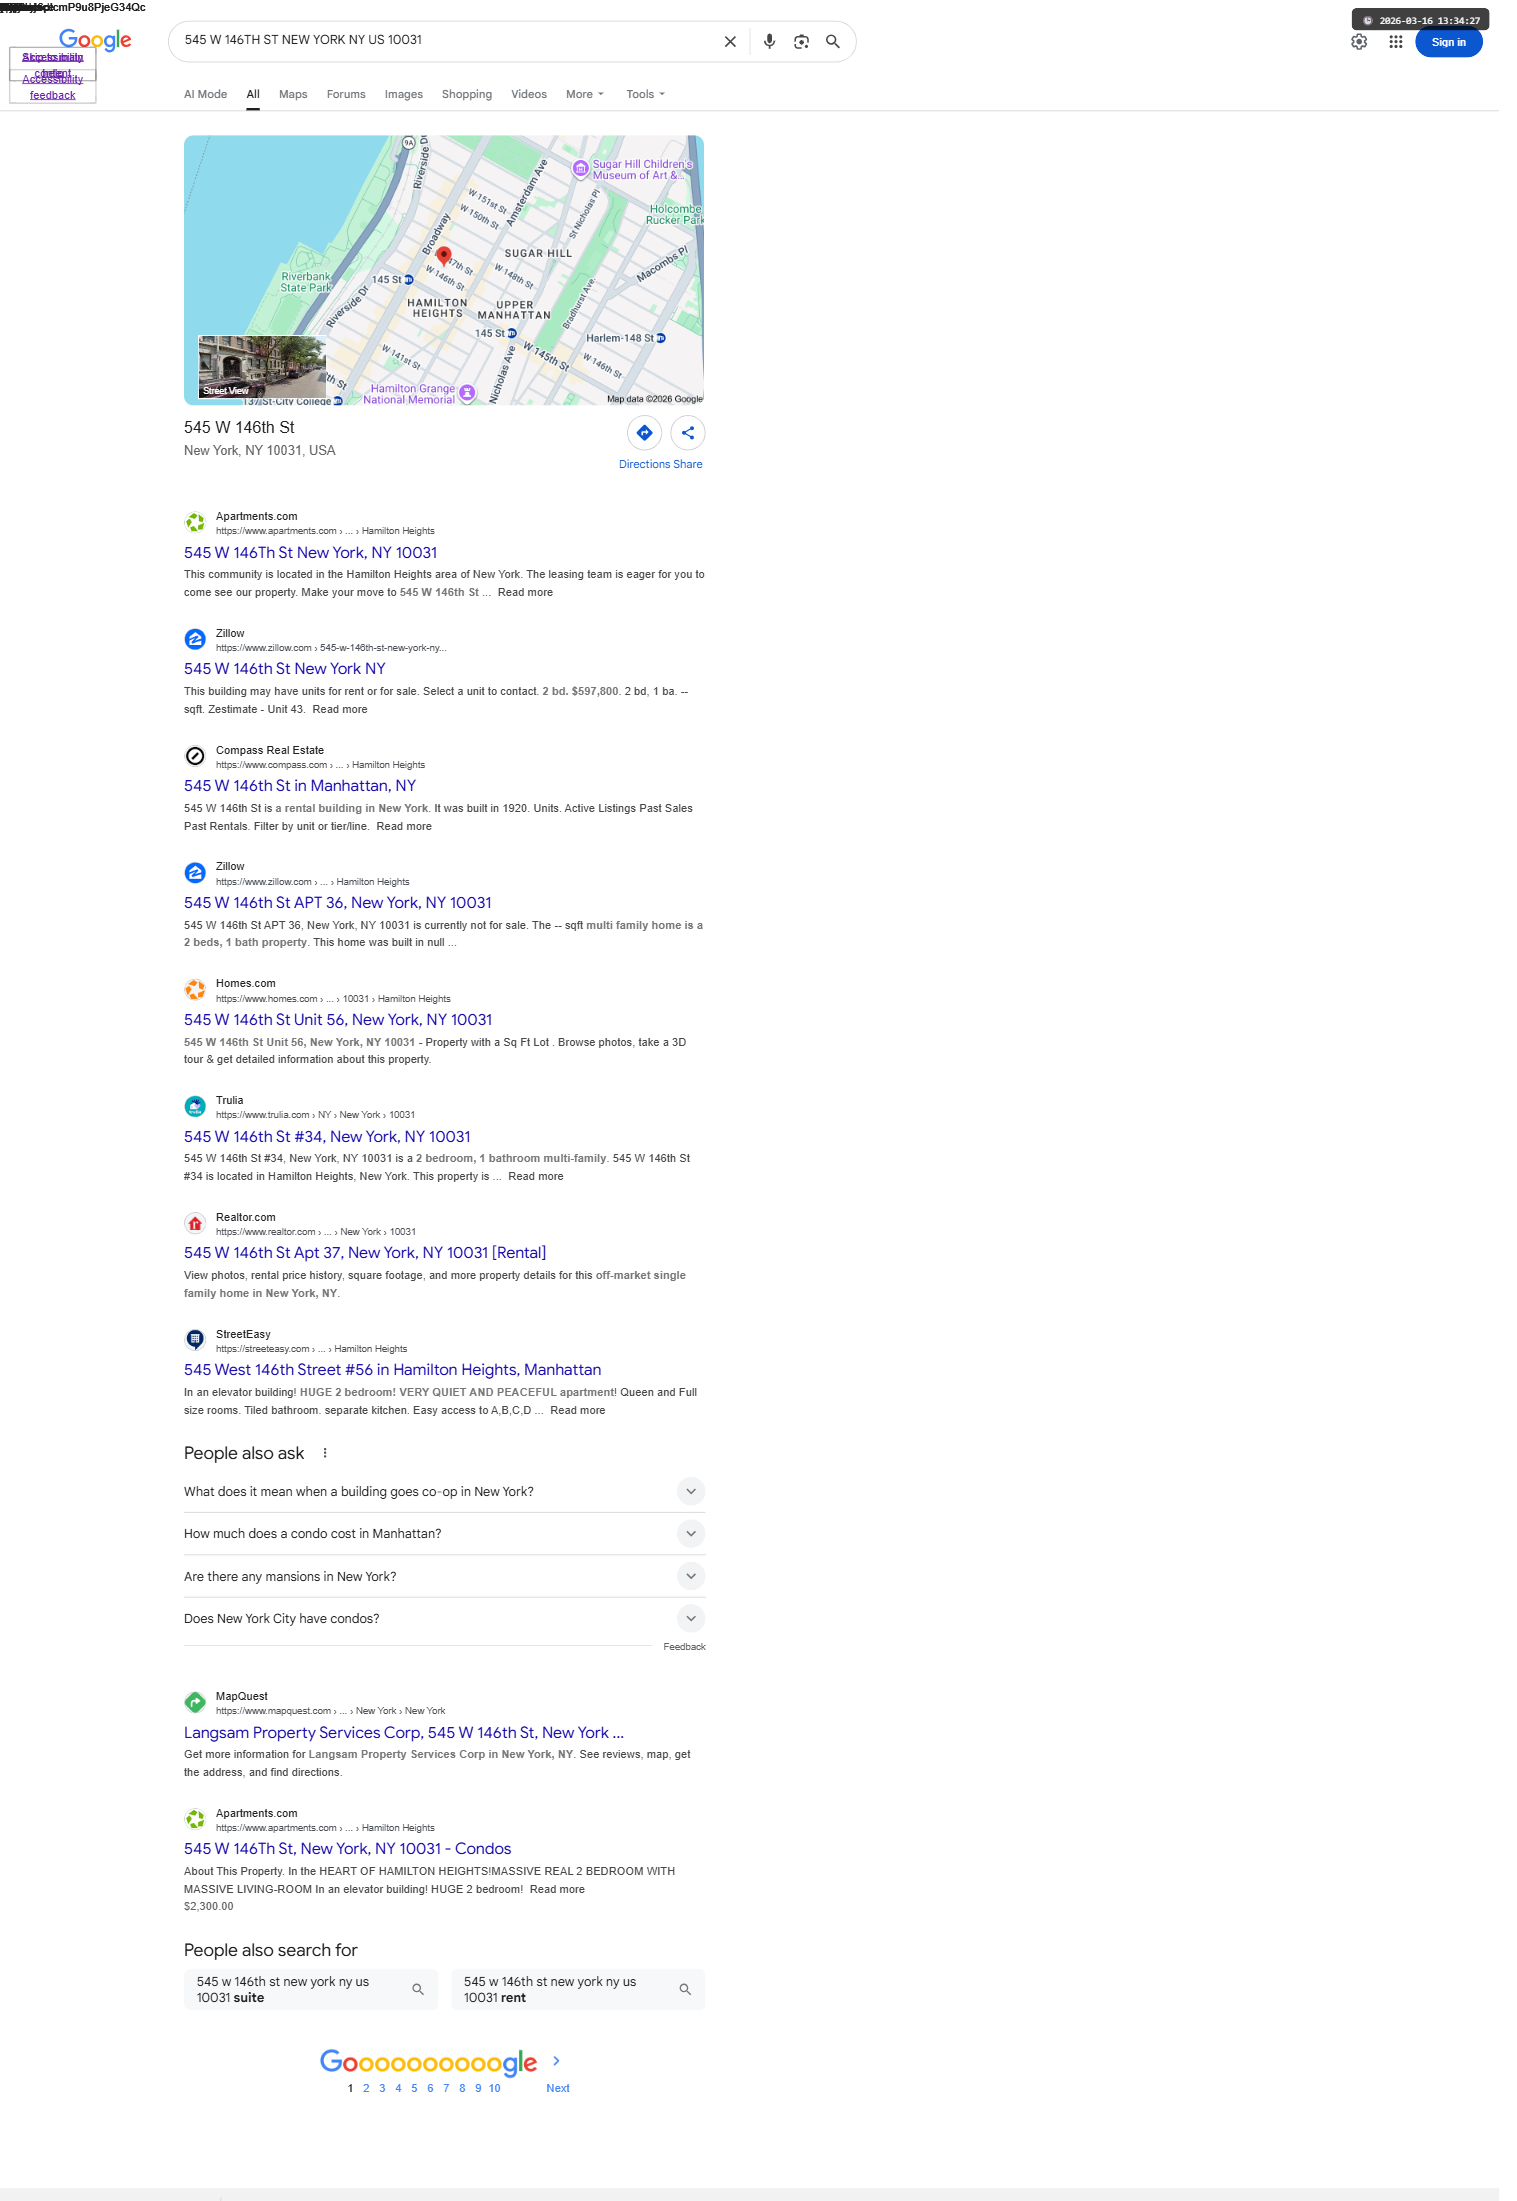Open the More search filters dropdown
Image resolution: width=1517 pixels, height=2201 pixels.
(x=585, y=94)
